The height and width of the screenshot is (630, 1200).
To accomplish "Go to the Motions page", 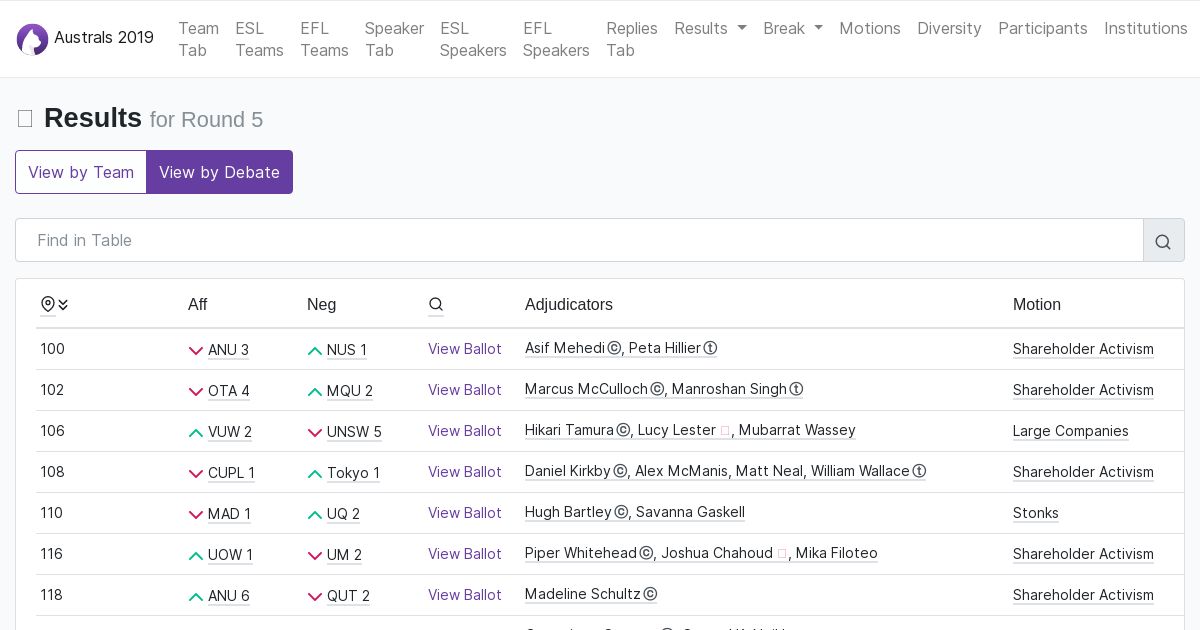I will point(869,28).
